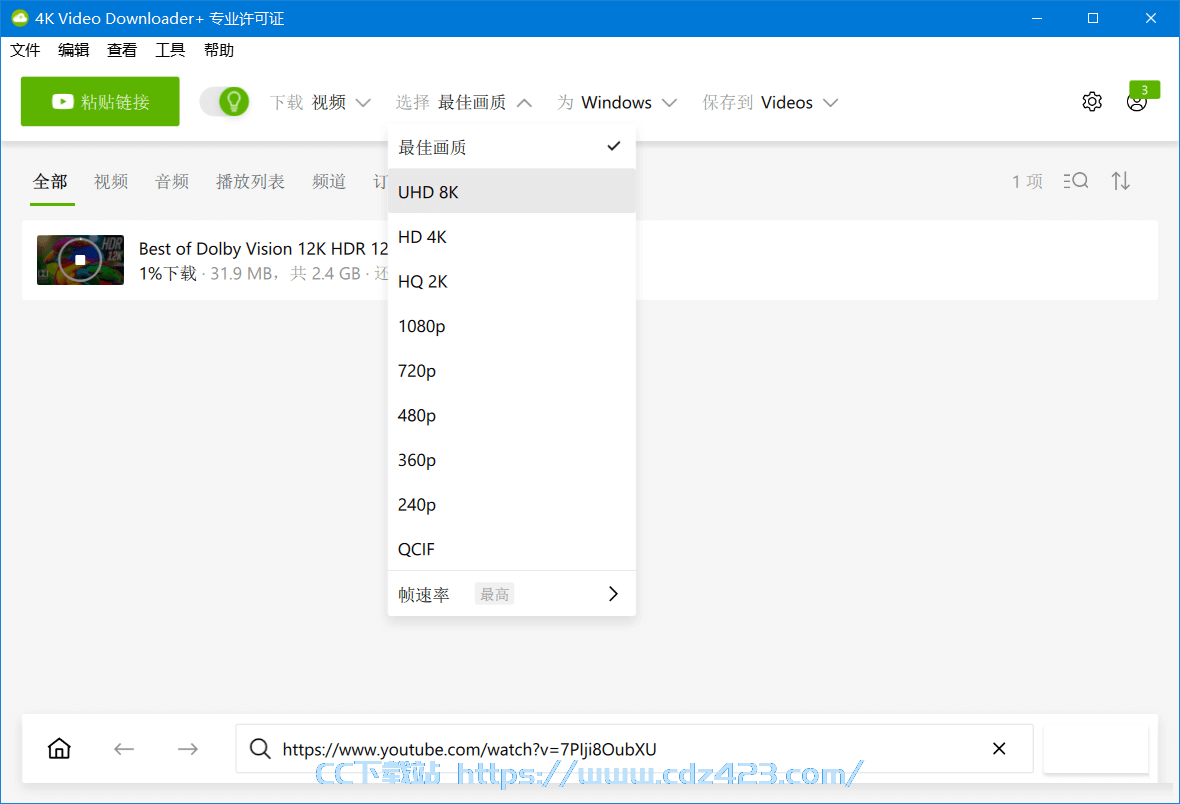Switch to the 频道 tab
Image resolution: width=1180 pixels, height=804 pixels.
[329, 181]
